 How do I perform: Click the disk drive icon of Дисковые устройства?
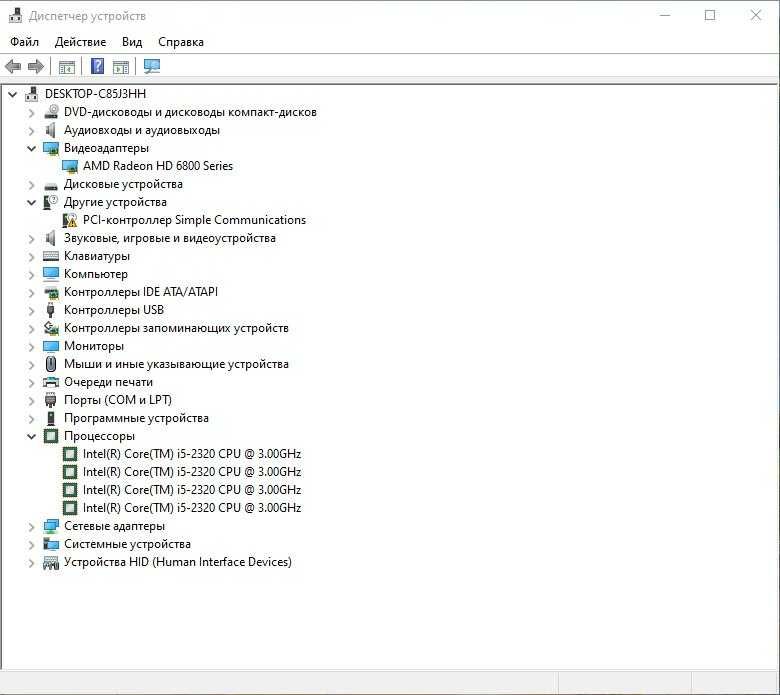pos(51,185)
